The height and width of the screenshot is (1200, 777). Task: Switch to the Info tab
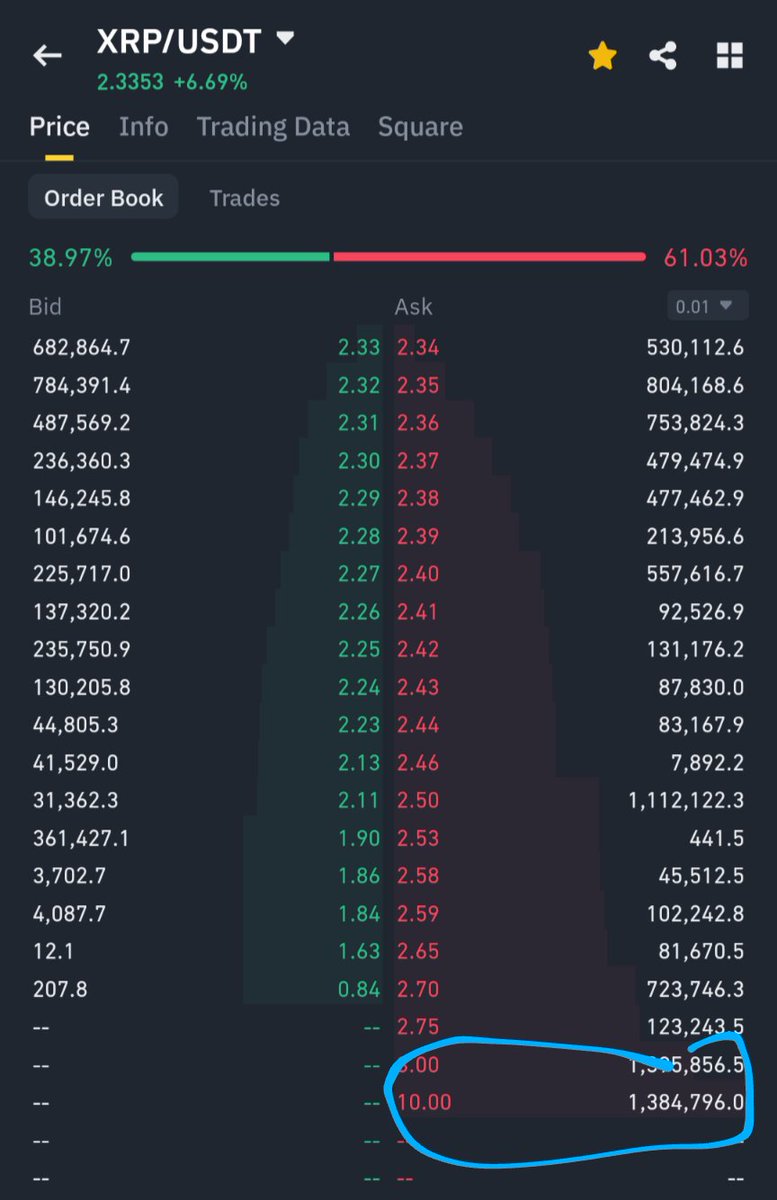tap(143, 127)
